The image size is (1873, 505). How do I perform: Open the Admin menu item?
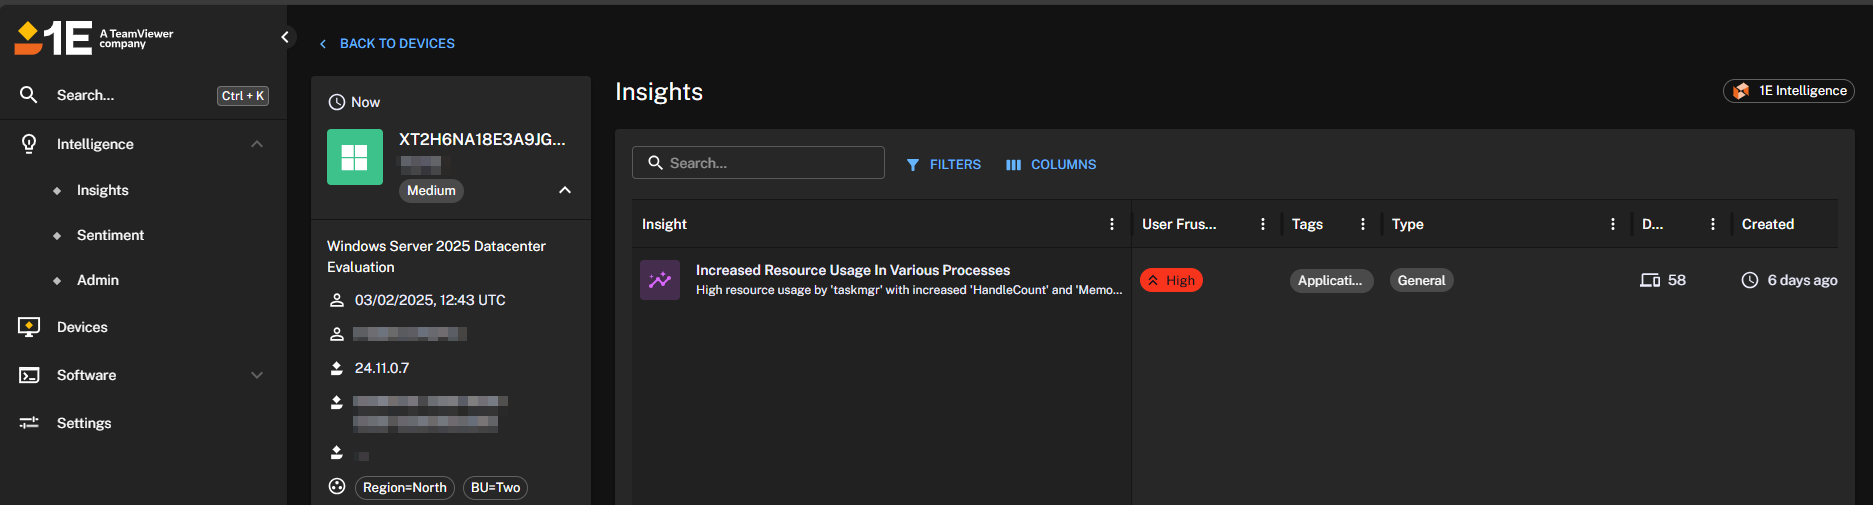pos(97,280)
